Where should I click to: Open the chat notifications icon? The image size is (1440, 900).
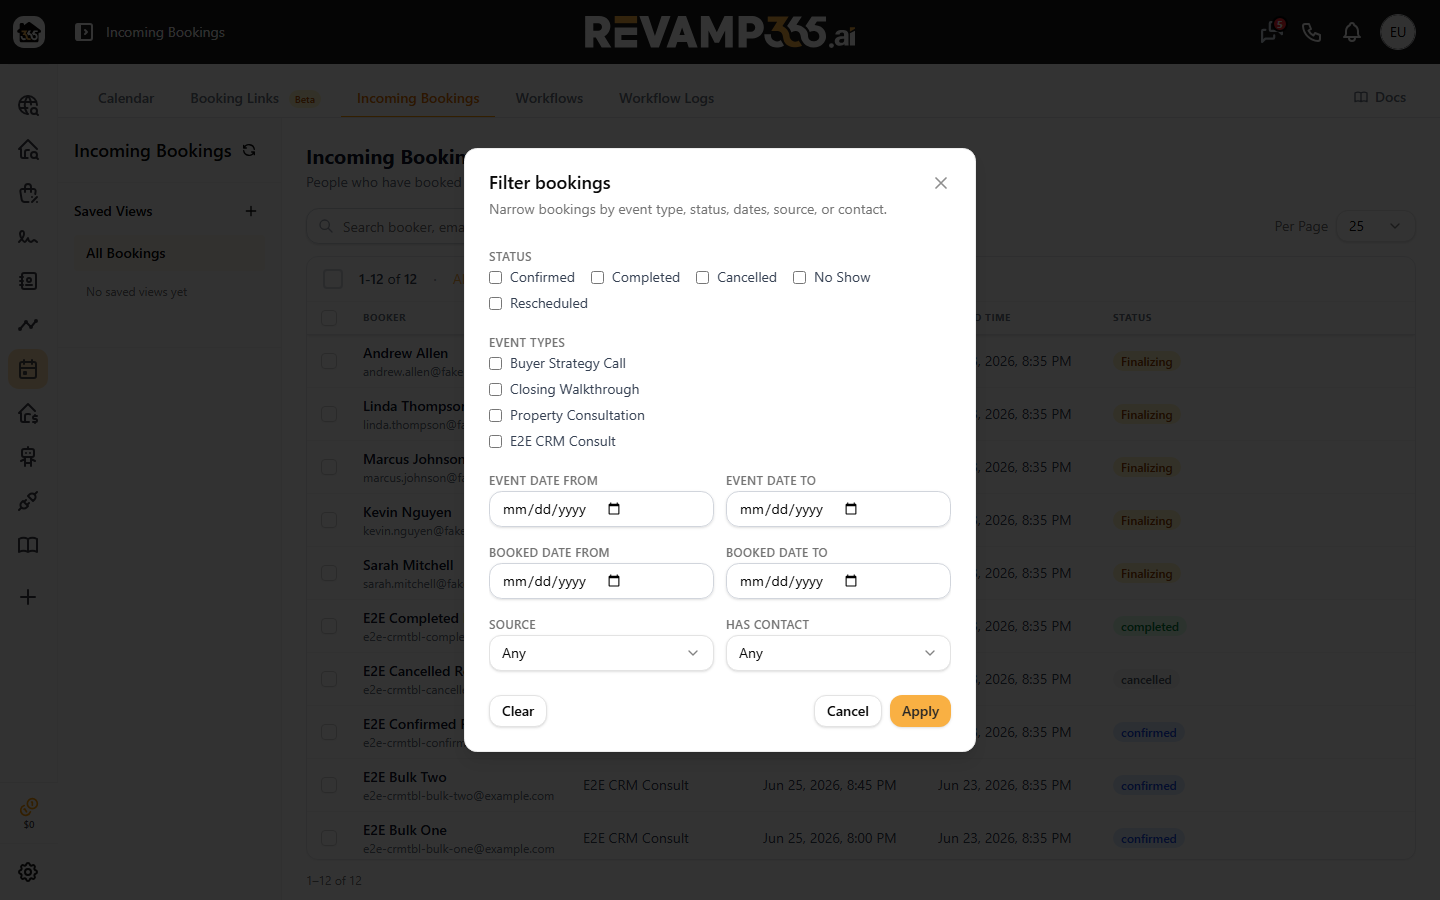(1271, 32)
